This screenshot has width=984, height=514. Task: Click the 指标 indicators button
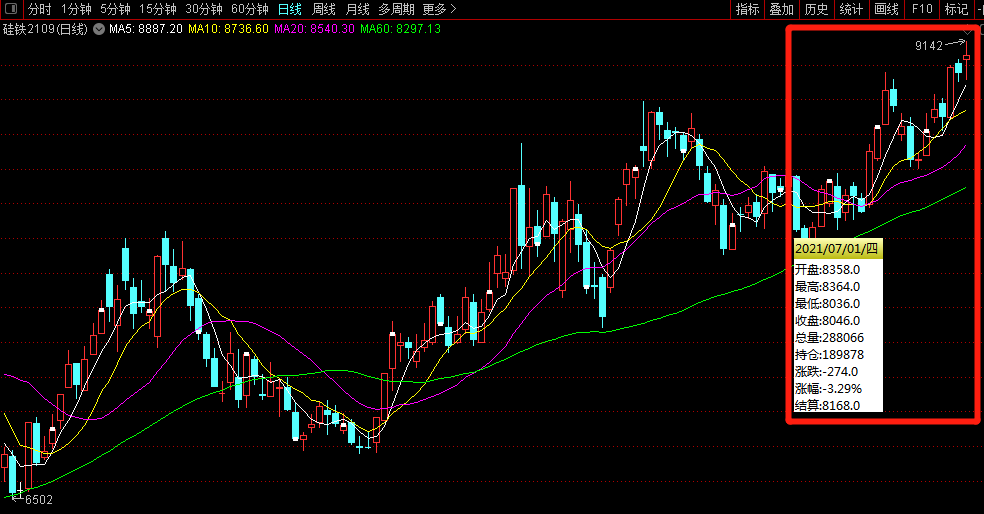(747, 9)
